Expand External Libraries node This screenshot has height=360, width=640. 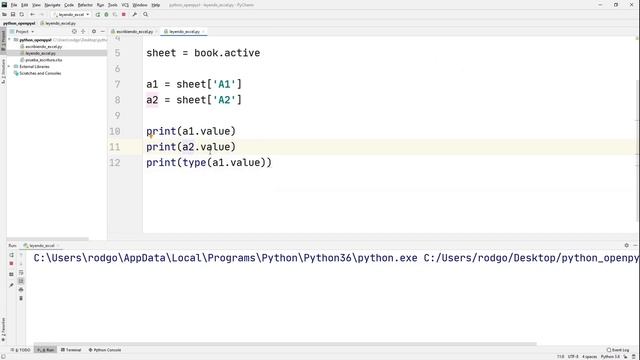[9, 66]
